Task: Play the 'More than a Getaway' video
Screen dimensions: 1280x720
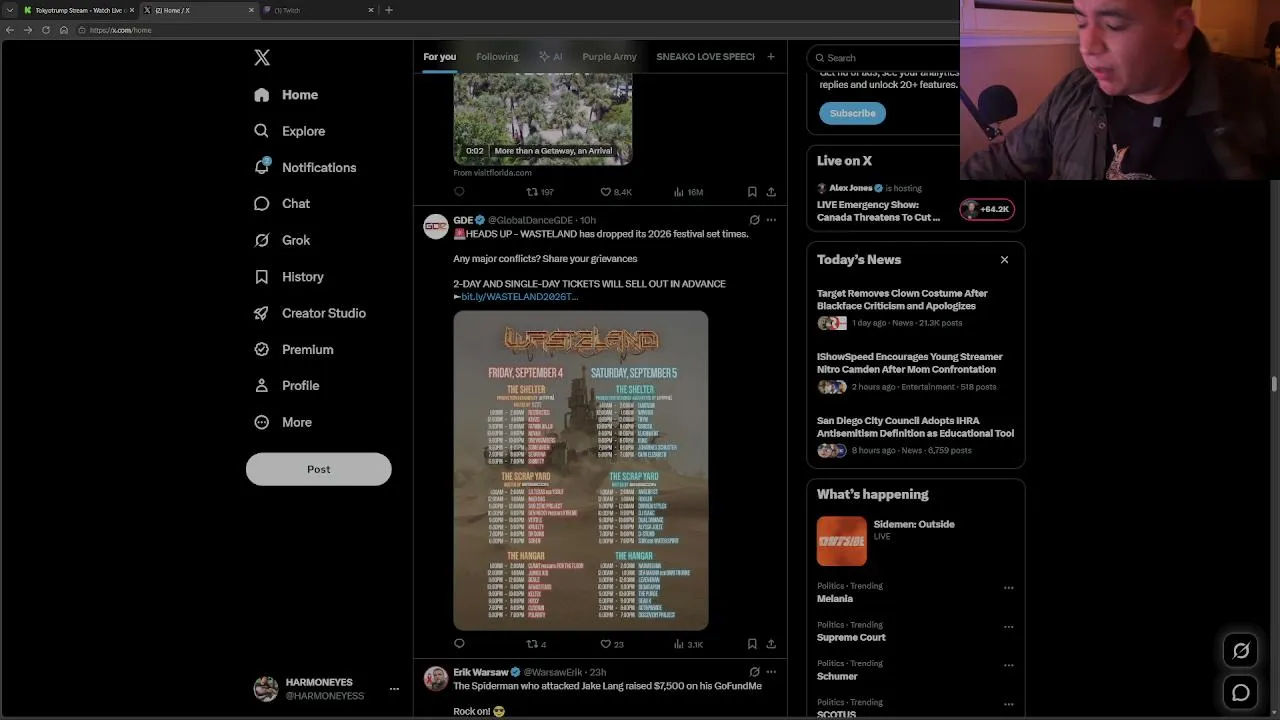Action: click(543, 117)
